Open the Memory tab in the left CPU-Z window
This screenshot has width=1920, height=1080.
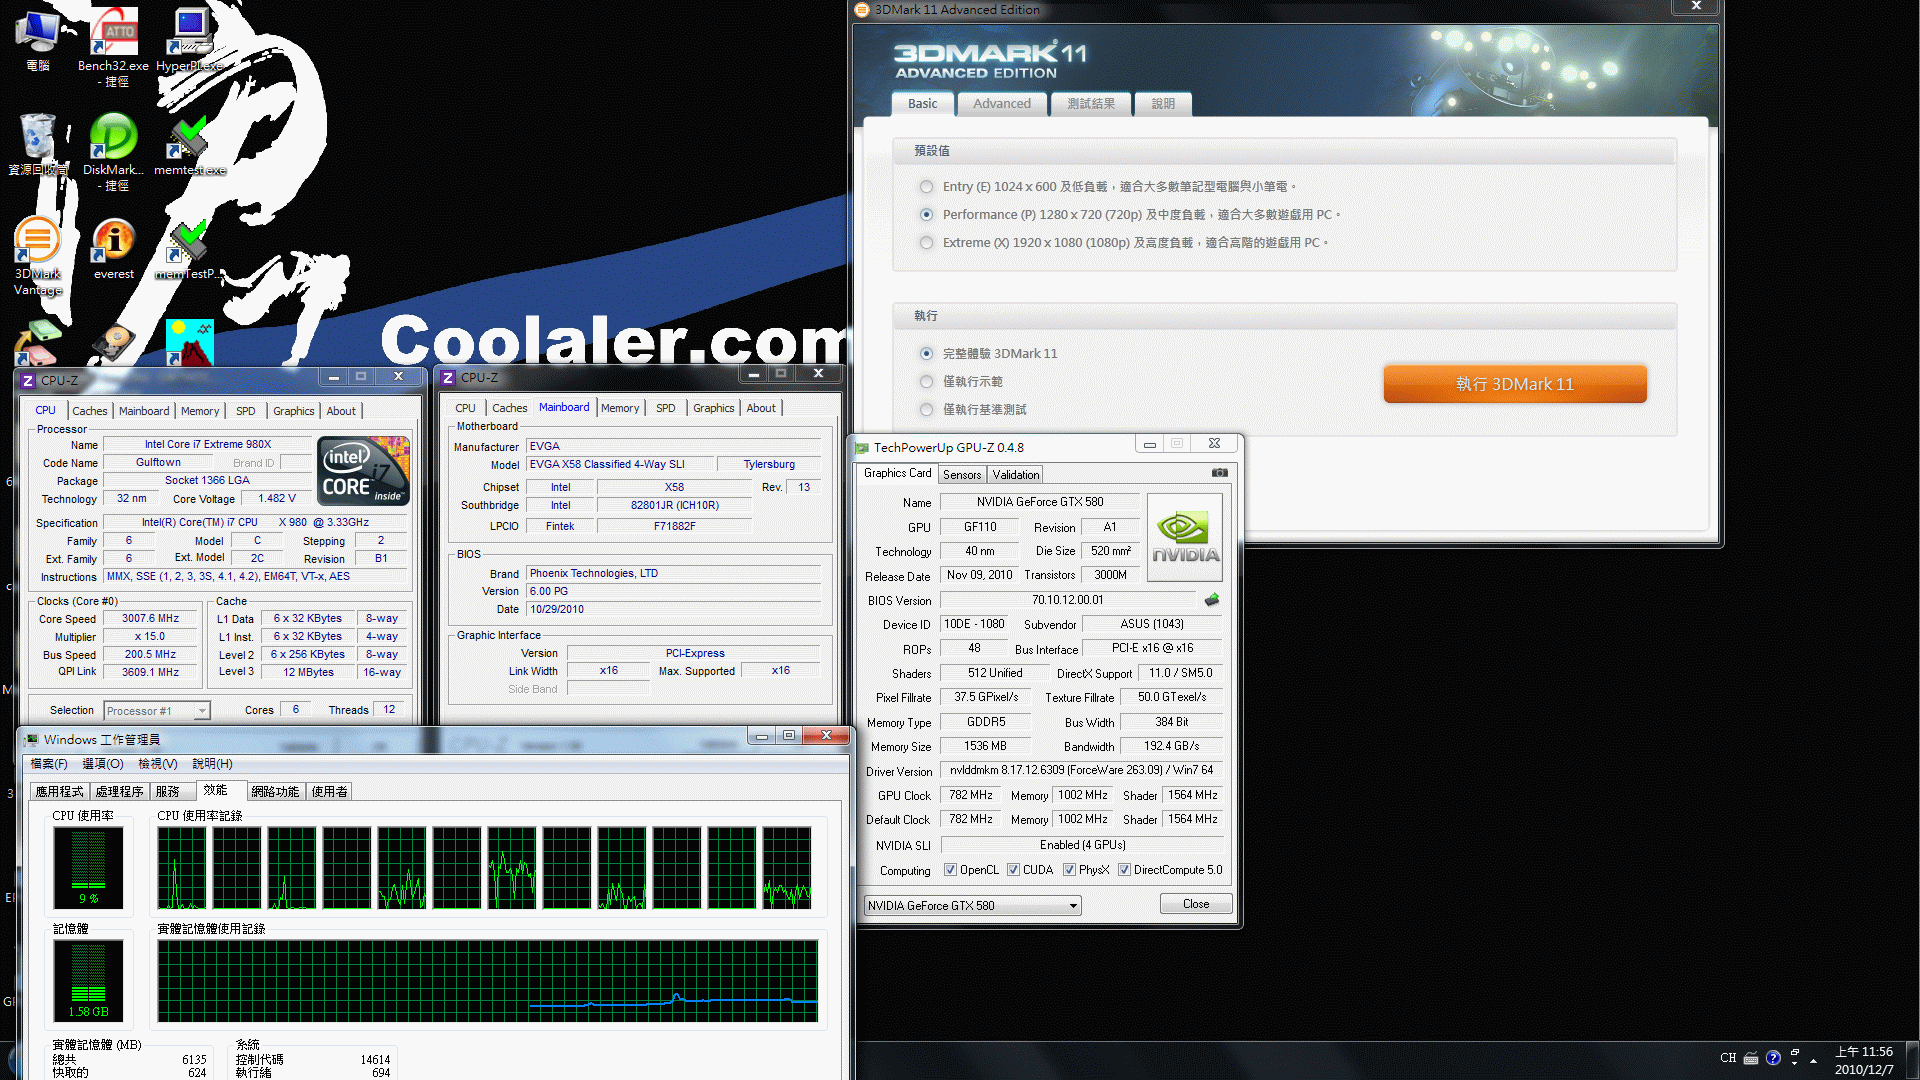200,411
